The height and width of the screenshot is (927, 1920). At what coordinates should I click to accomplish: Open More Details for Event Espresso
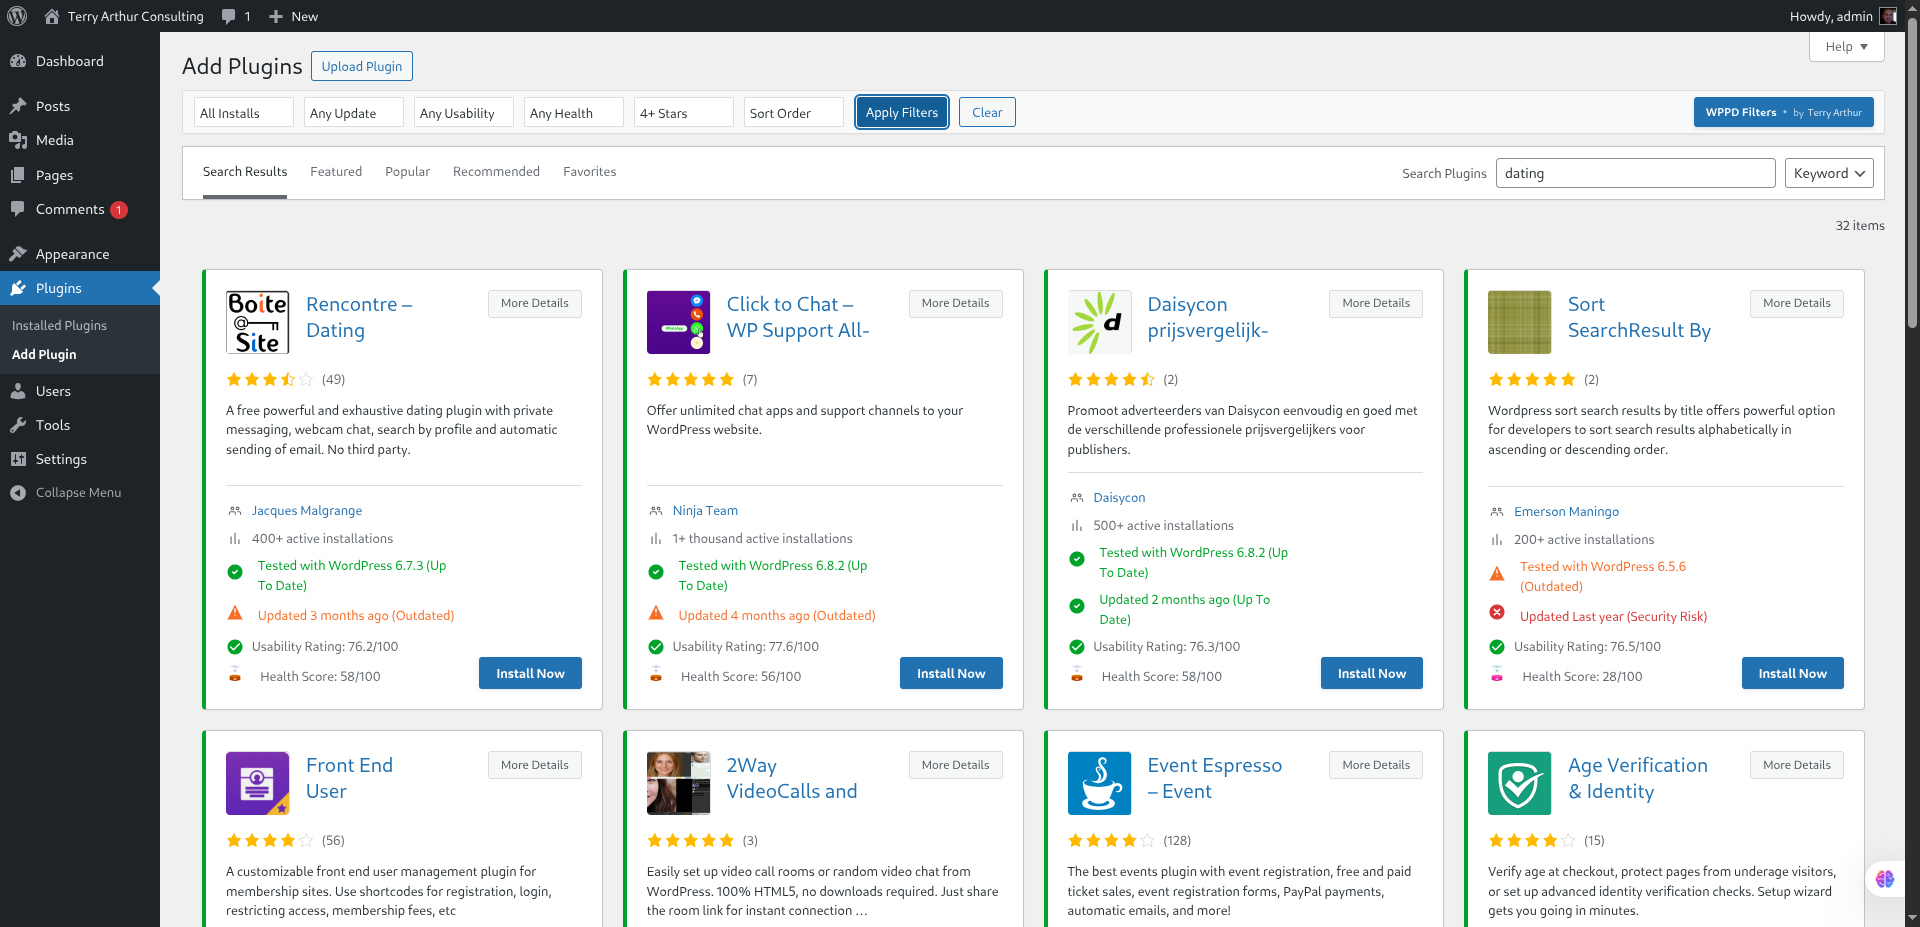(x=1376, y=765)
